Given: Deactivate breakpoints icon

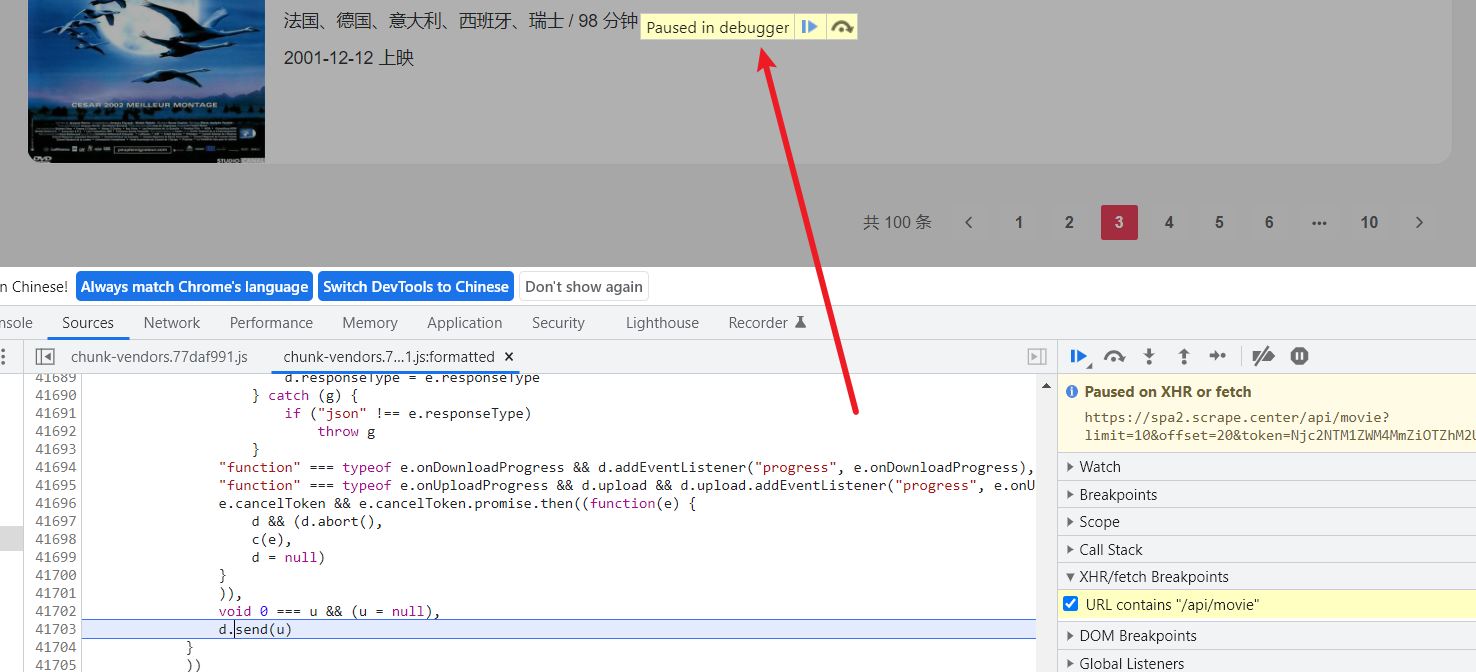Looking at the screenshot, I should point(1263,356).
